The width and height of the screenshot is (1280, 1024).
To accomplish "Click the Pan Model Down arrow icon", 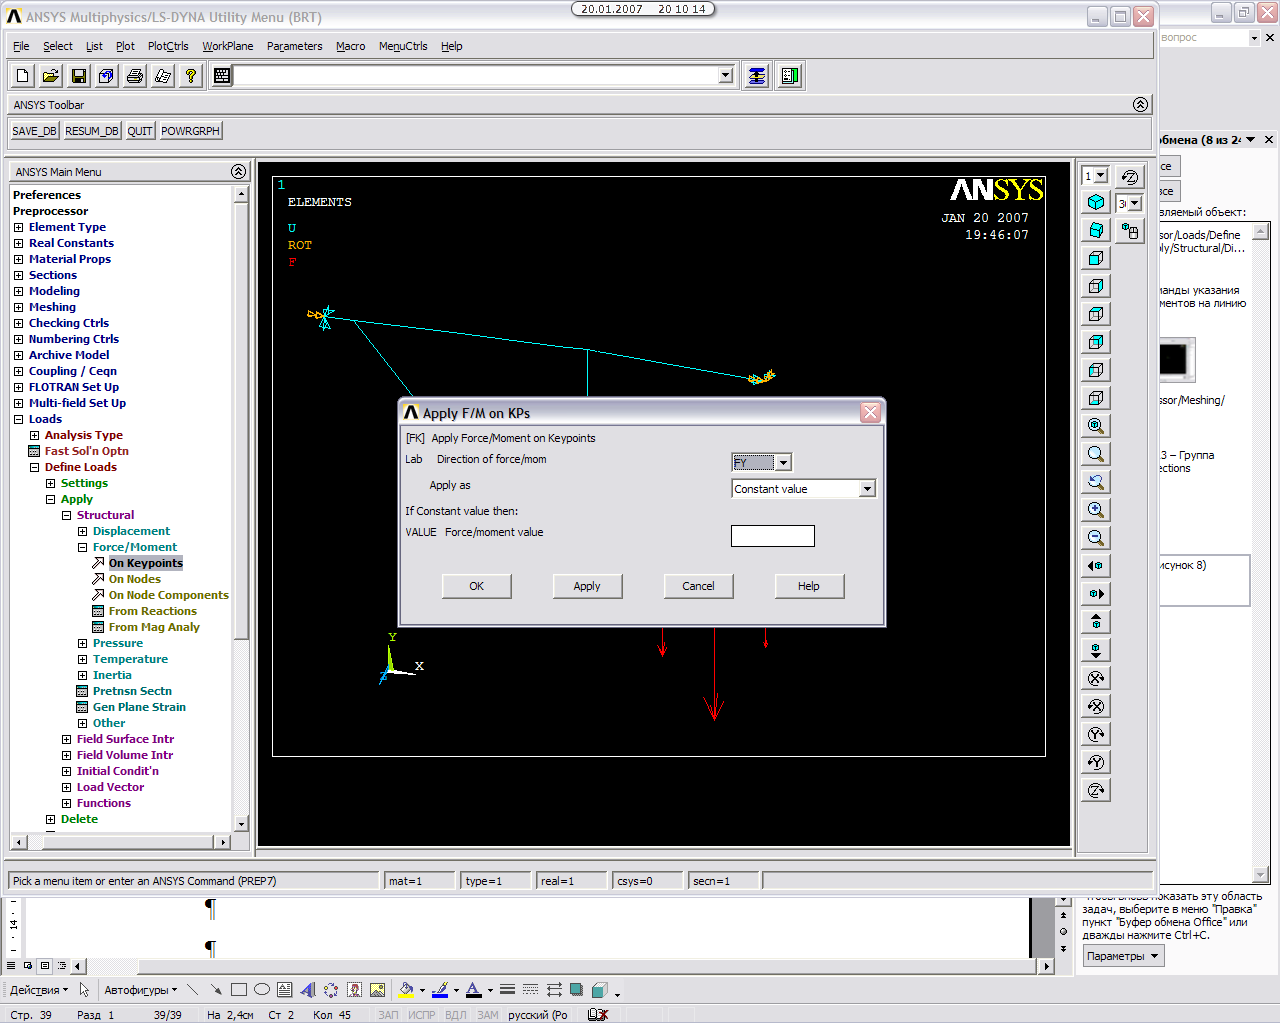I will (1096, 650).
